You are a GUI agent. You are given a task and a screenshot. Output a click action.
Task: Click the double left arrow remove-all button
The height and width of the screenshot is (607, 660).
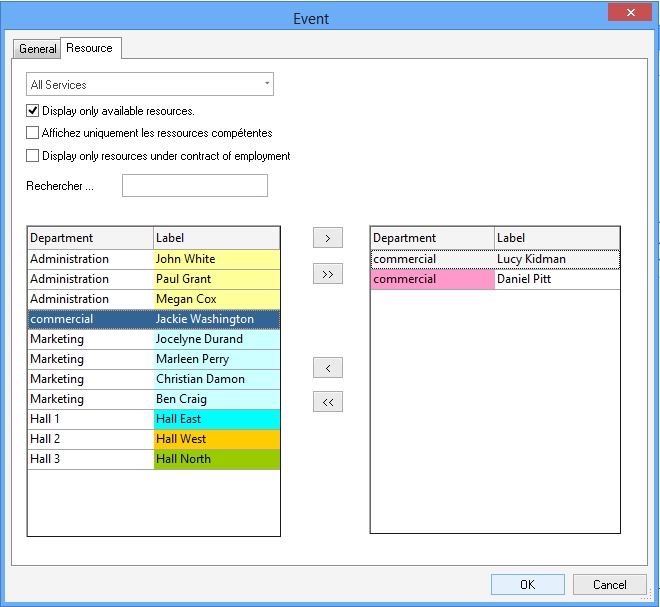(x=327, y=402)
